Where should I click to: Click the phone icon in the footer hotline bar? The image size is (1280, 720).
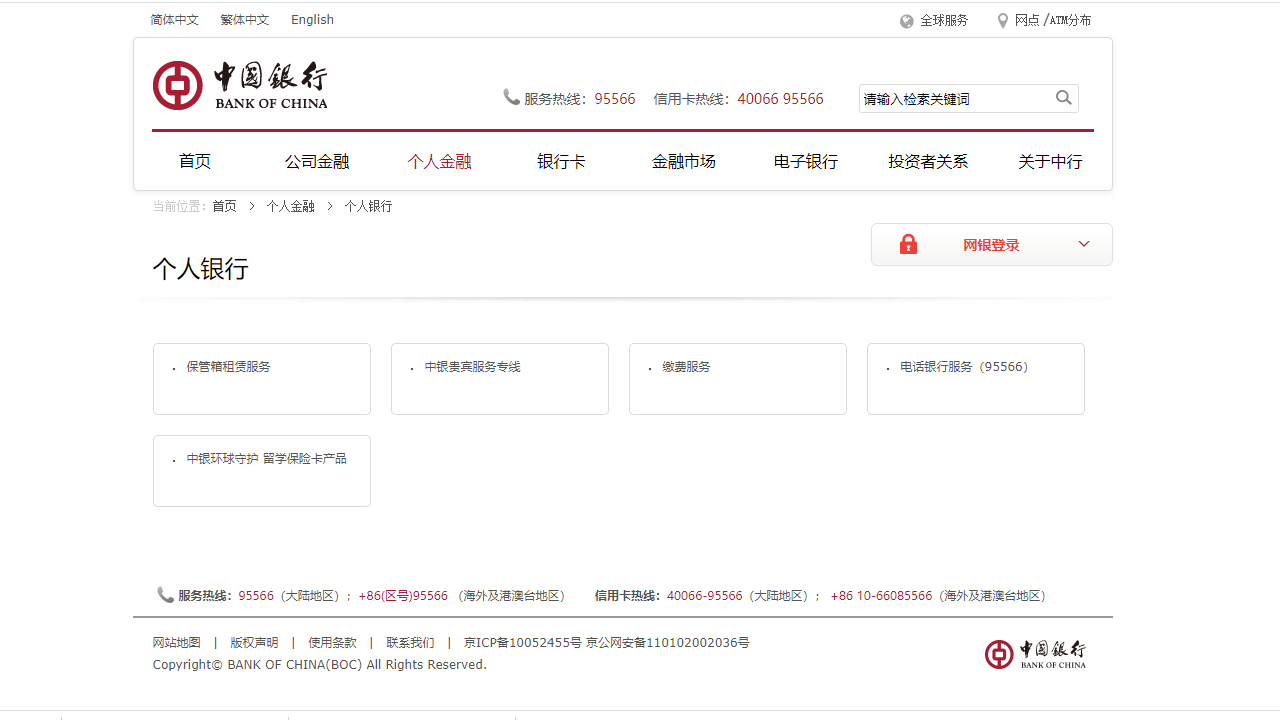165,594
